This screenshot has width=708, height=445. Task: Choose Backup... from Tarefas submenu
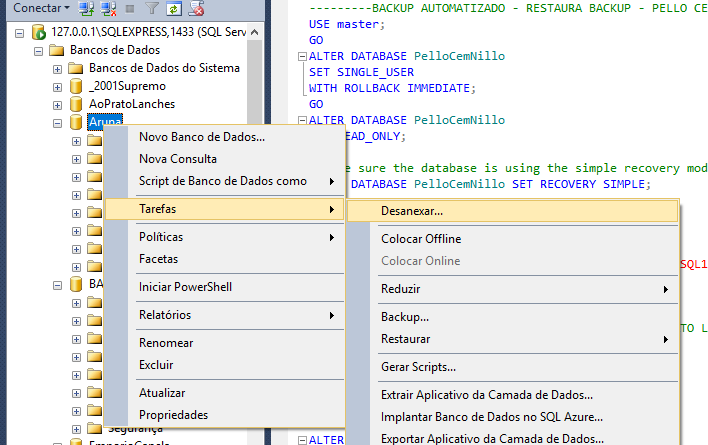tap(512, 317)
